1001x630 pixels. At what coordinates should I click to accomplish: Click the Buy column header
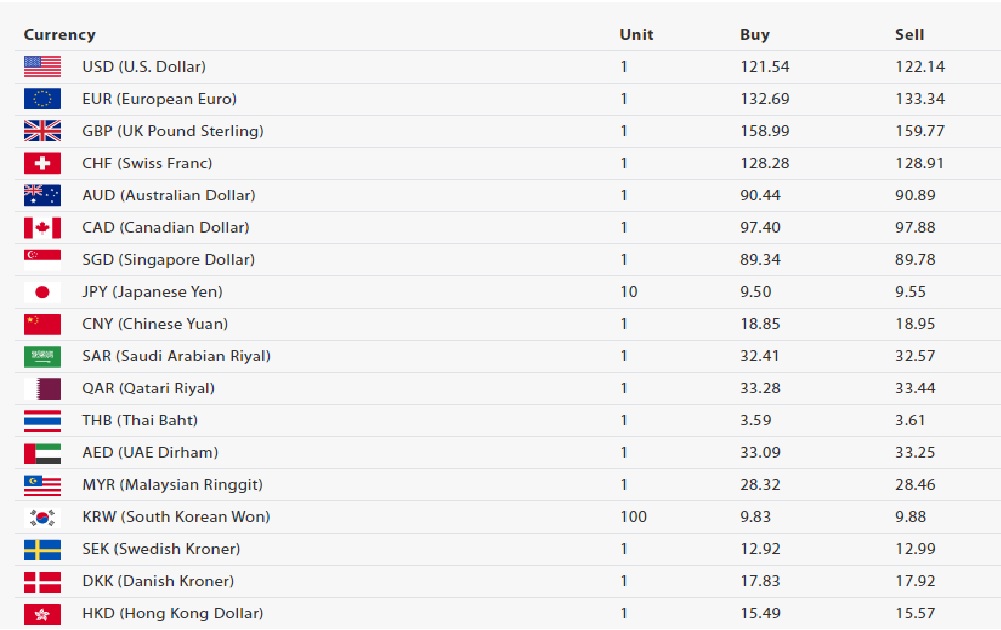[x=755, y=34]
